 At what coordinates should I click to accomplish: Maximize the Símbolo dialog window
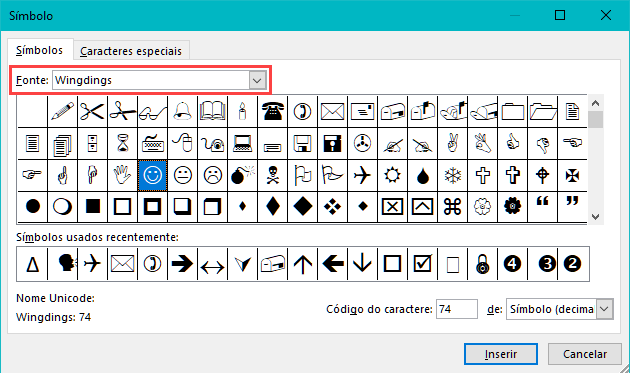pyautogui.click(x=560, y=15)
